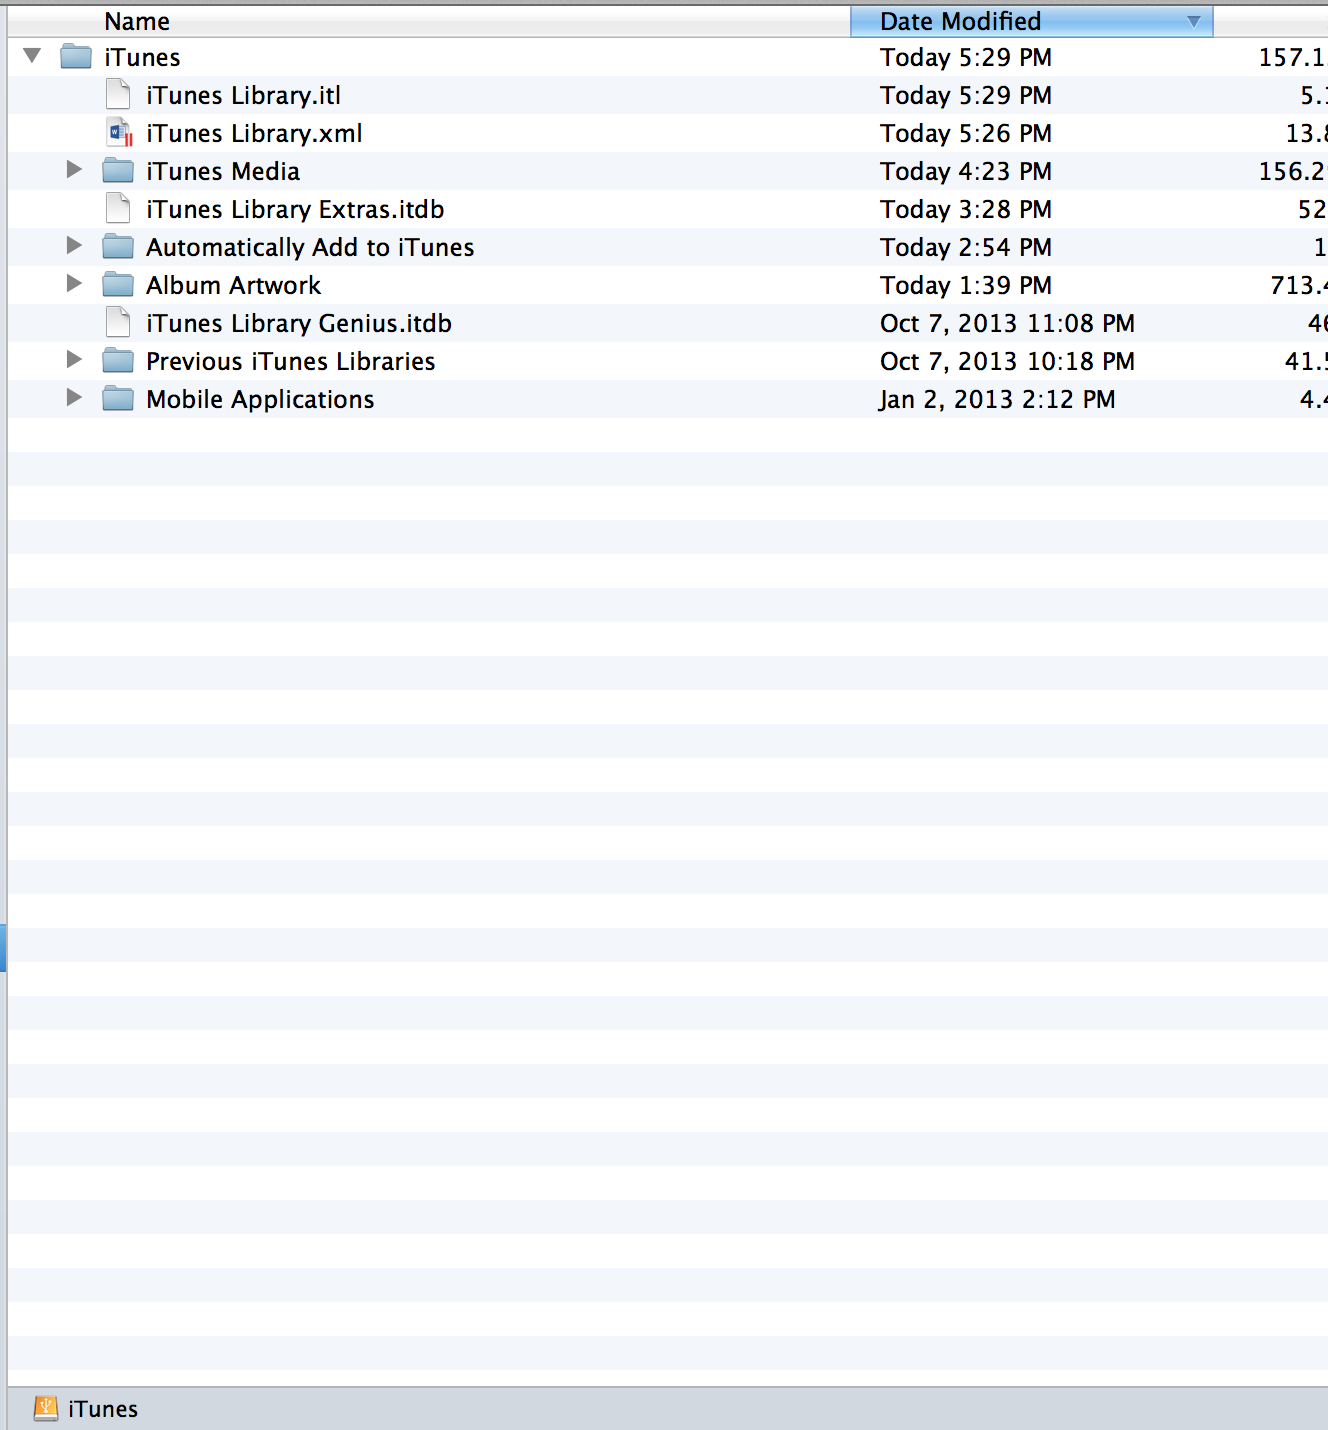Click the Previous iTunes Libraries folder icon
Screen dimensions: 1328x1430
tap(118, 361)
